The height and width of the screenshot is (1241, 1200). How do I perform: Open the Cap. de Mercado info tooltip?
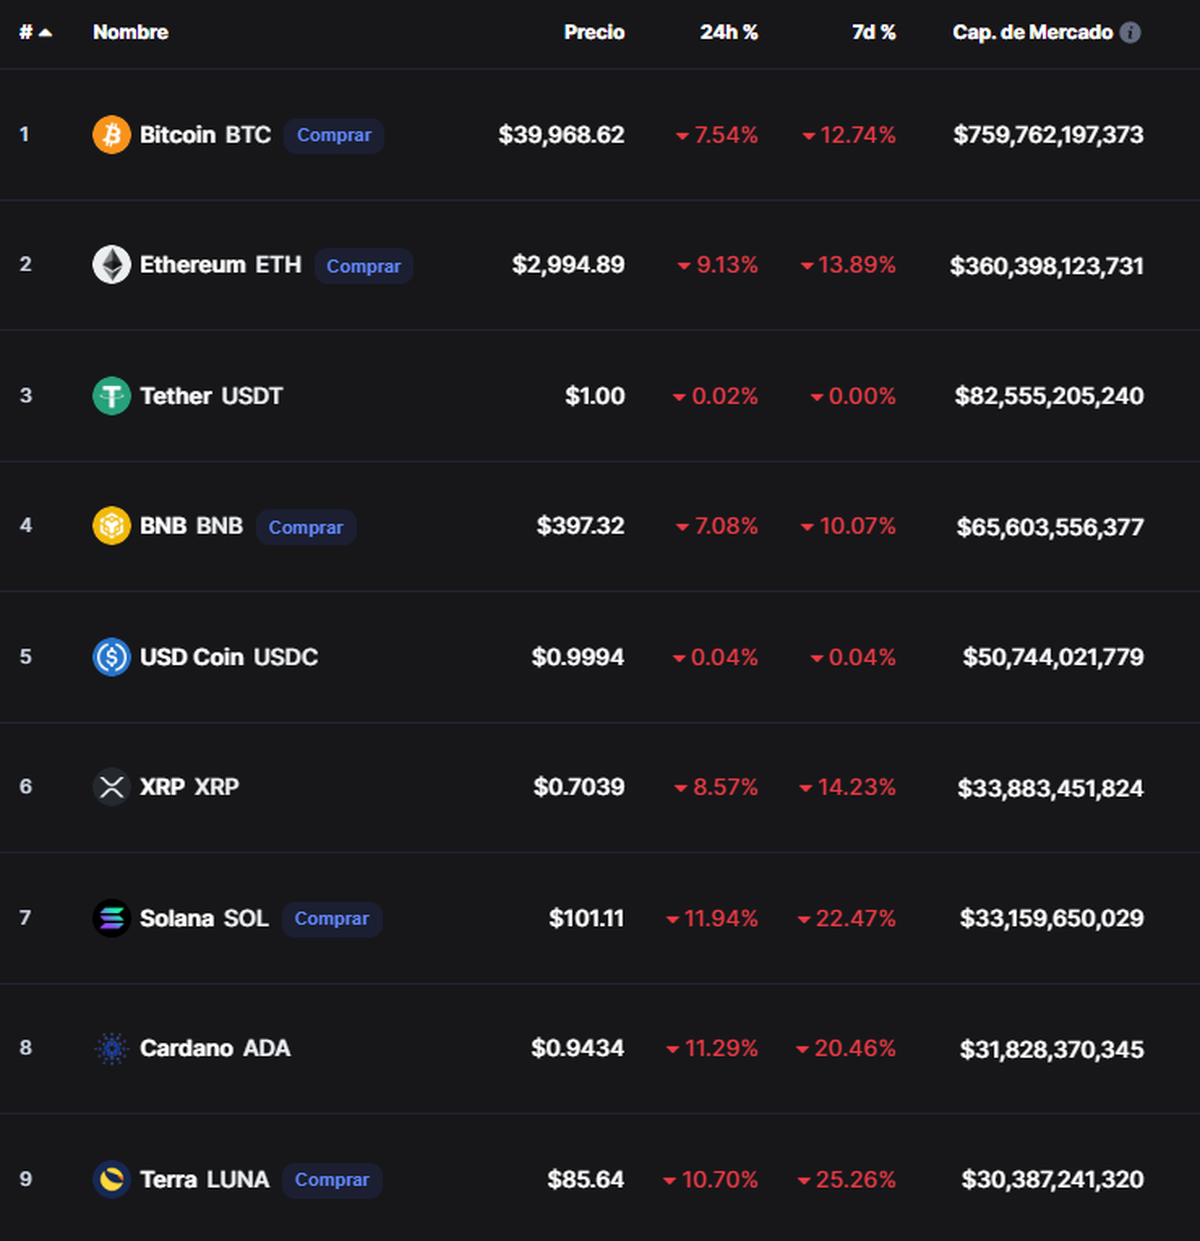1131,32
